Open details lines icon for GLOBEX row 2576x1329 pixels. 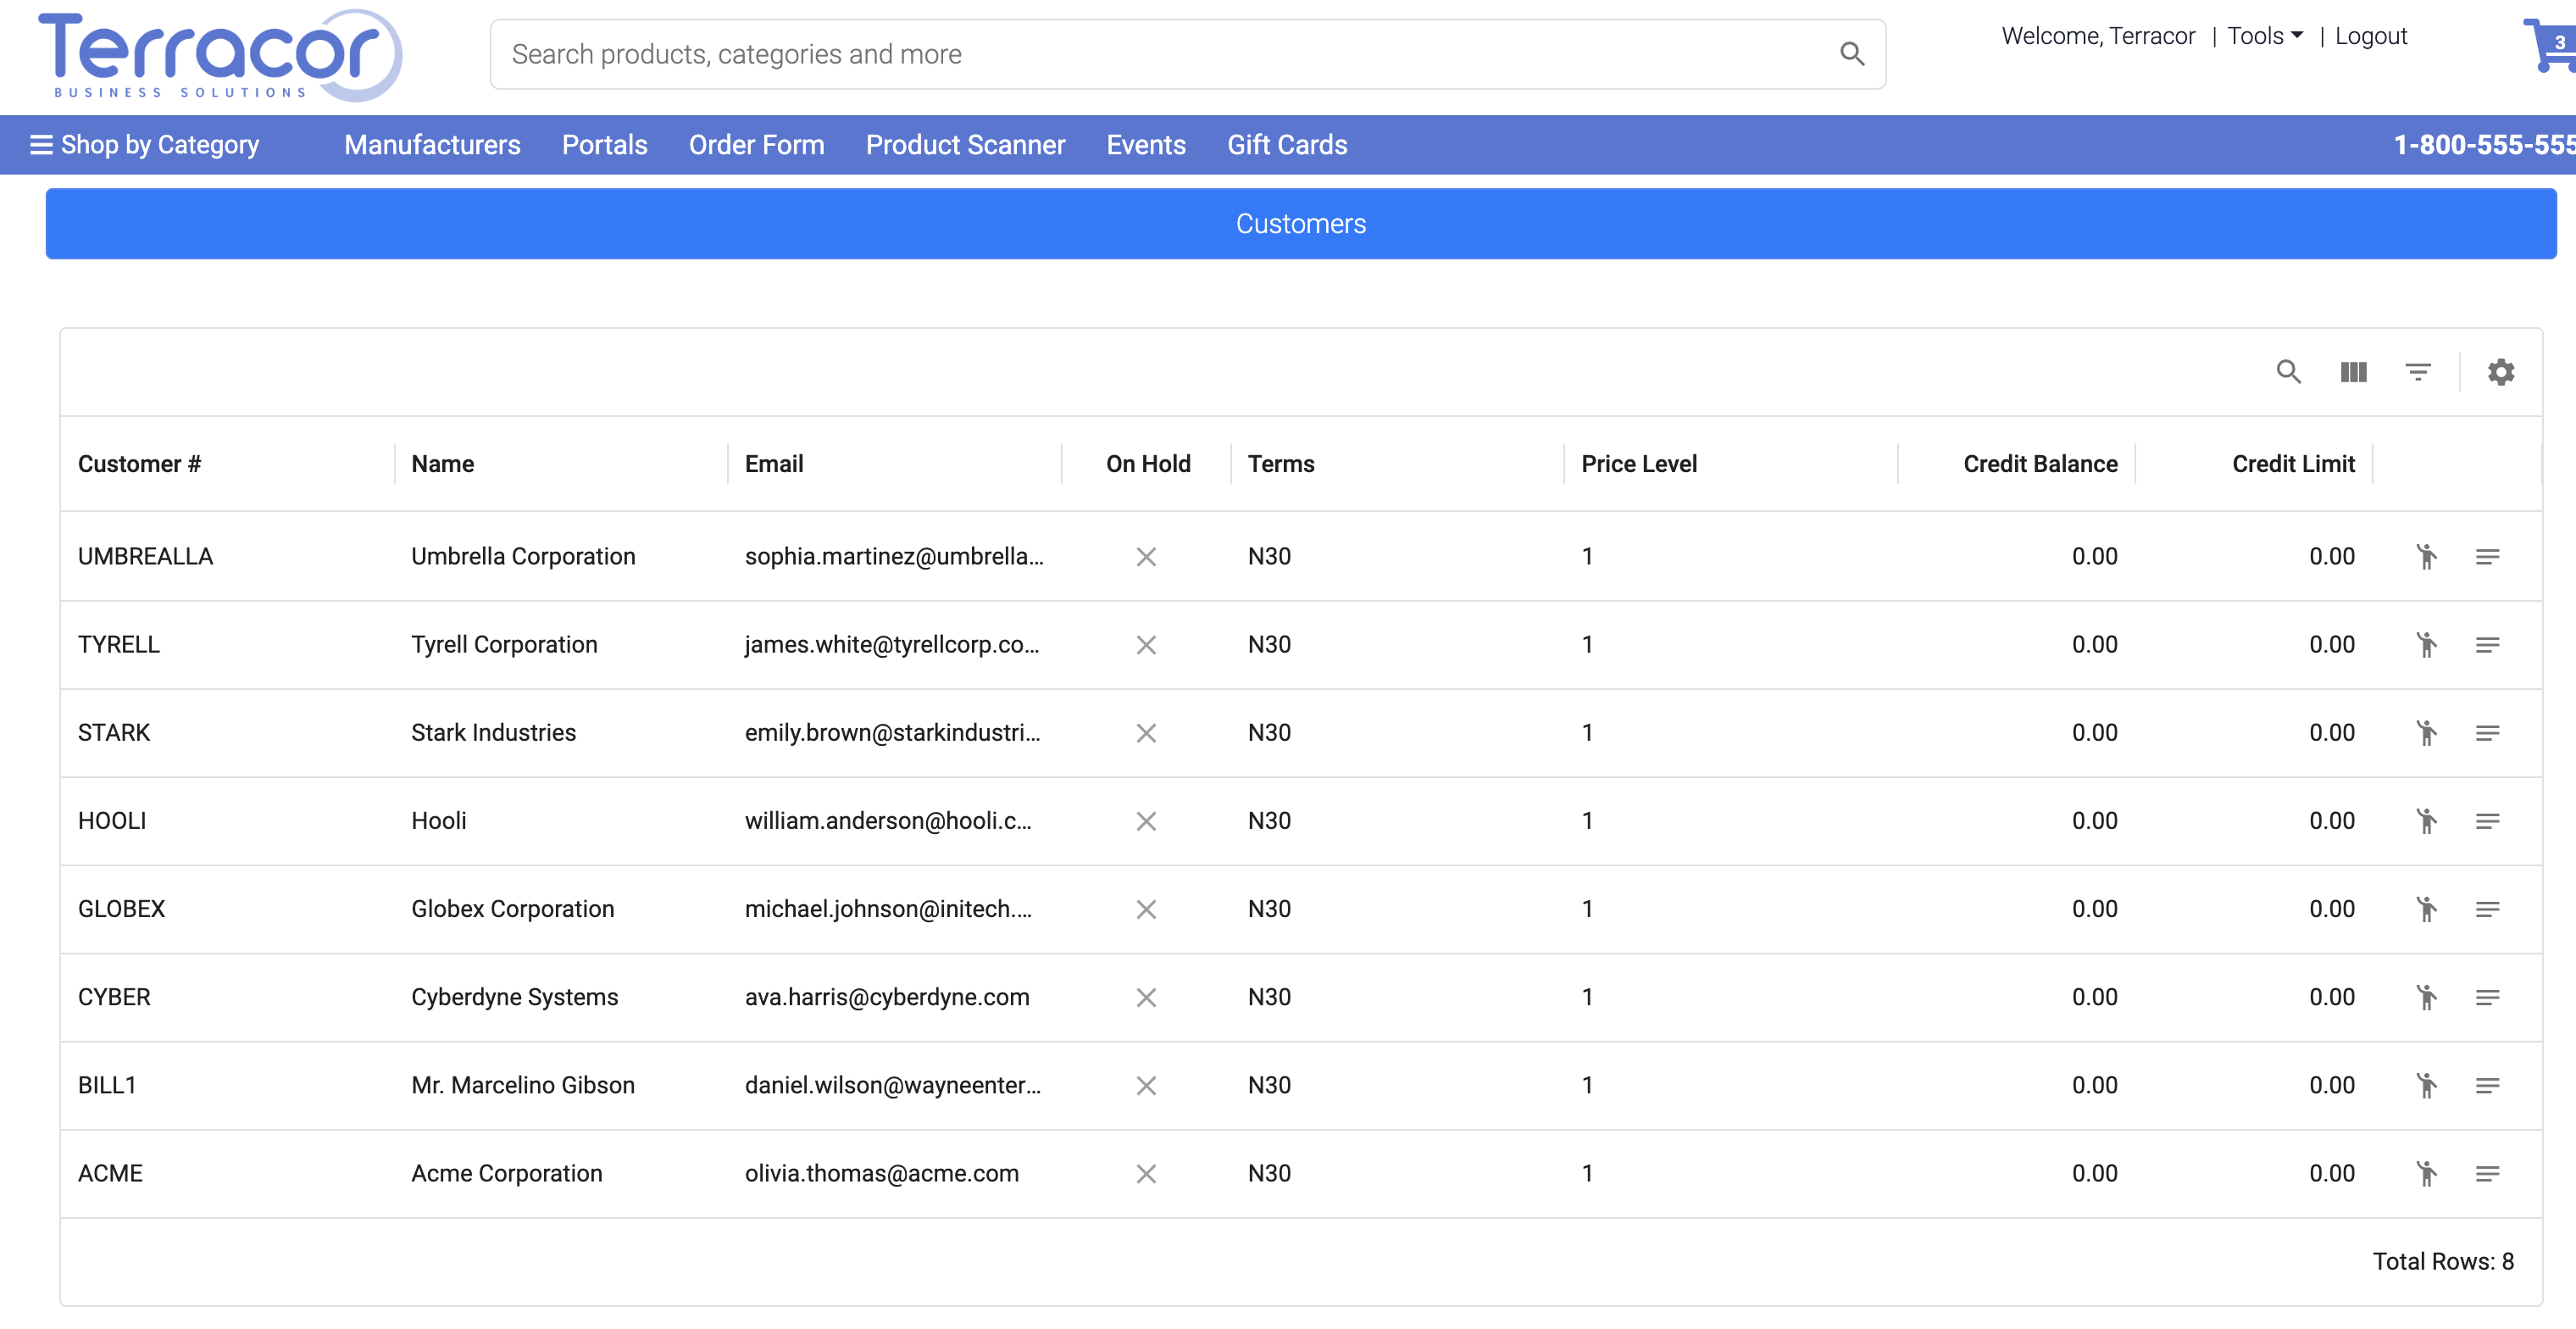(2487, 908)
